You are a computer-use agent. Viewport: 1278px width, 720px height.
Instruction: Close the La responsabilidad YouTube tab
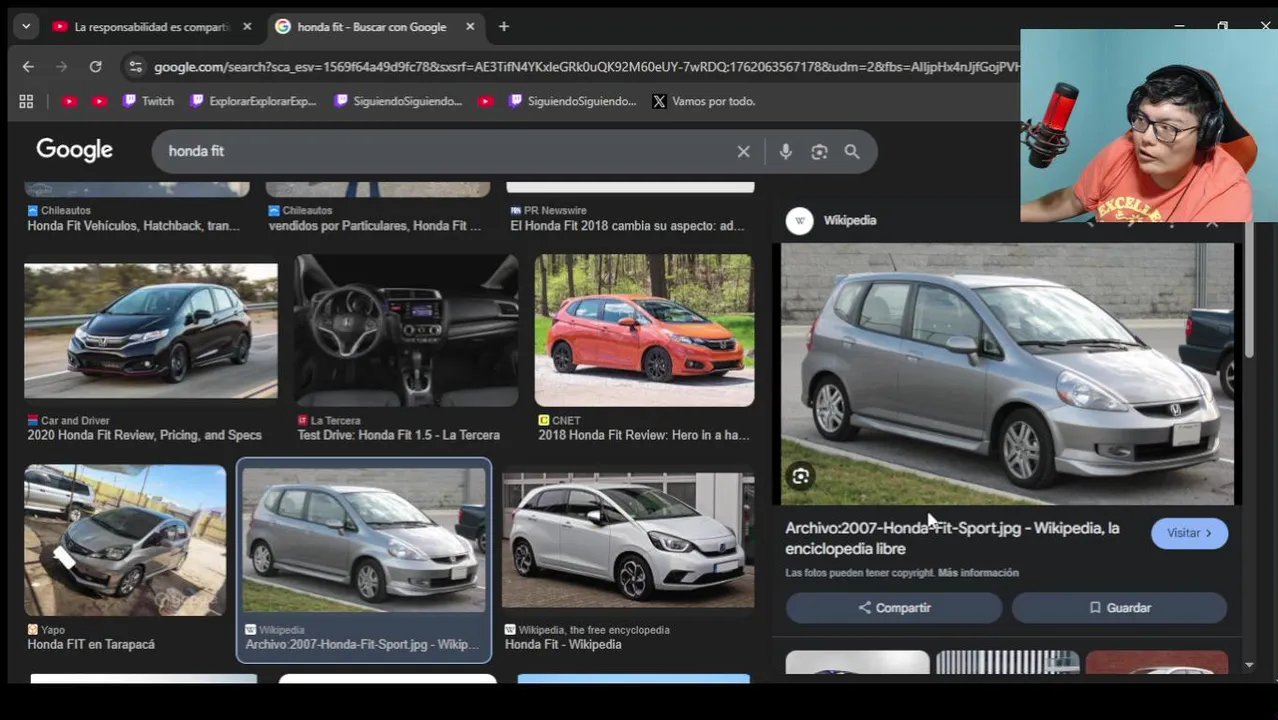[x=247, y=27]
